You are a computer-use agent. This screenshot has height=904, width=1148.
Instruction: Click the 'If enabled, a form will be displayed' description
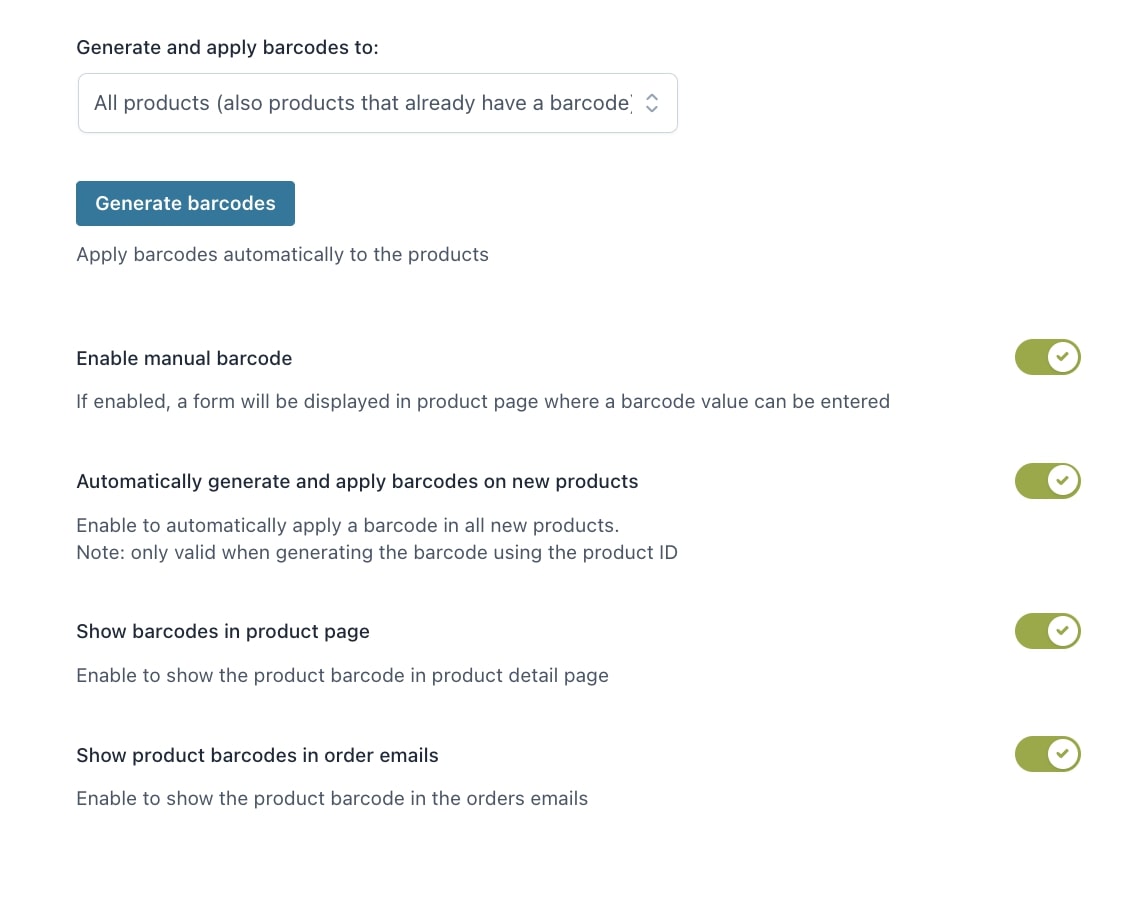coord(483,402)
